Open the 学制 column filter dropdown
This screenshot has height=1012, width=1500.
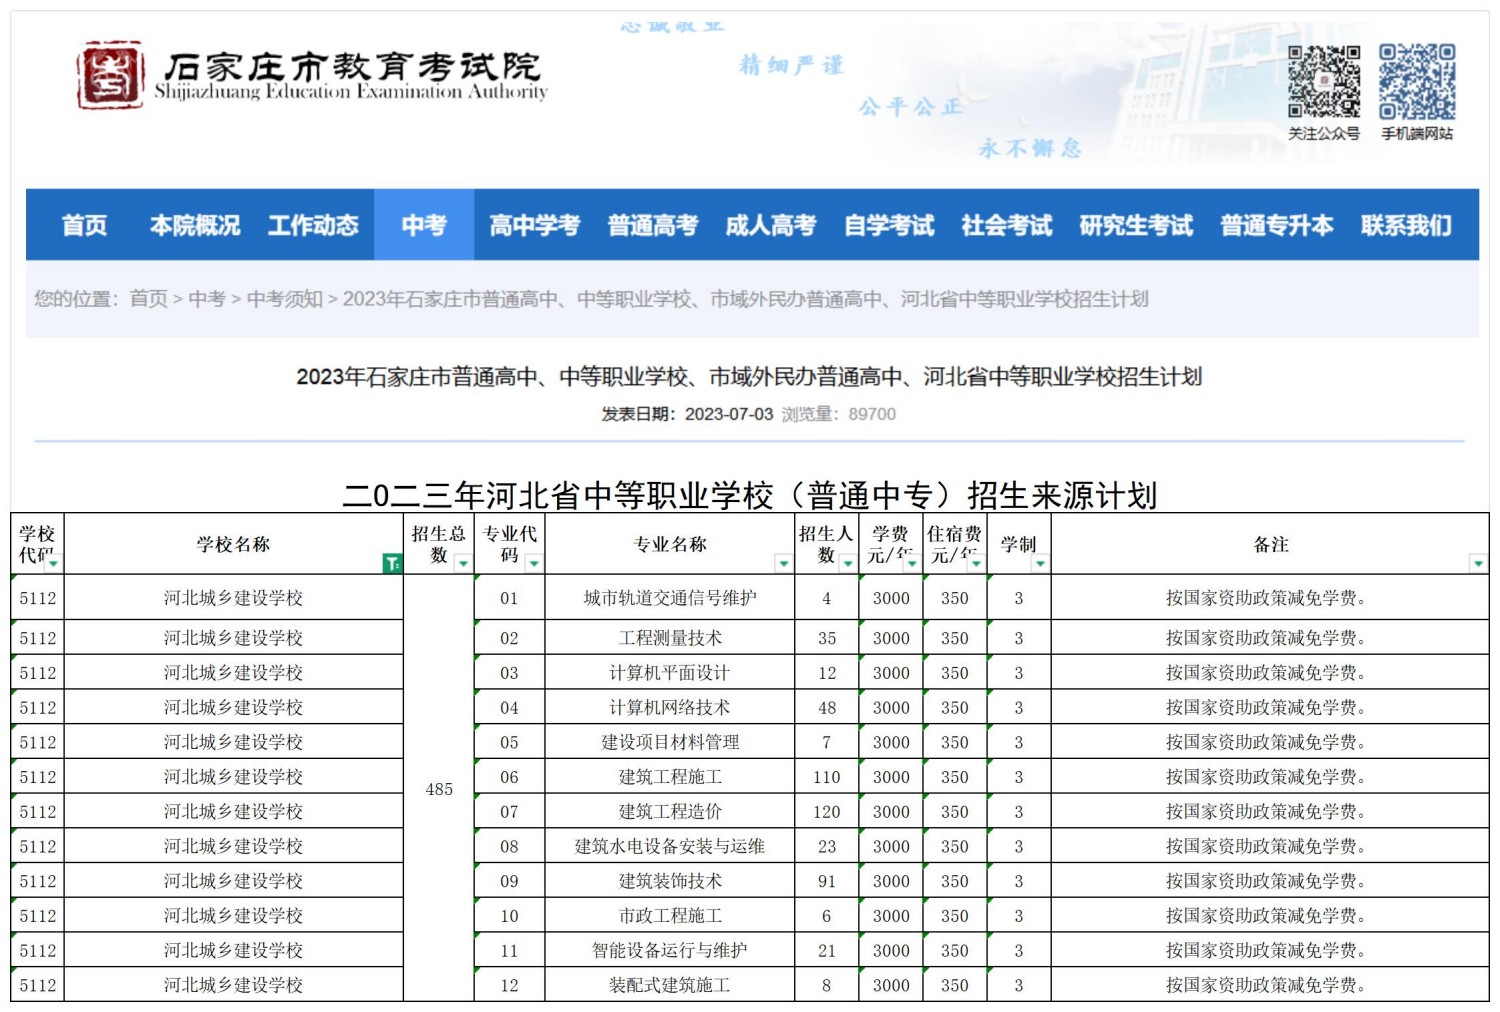(x=1040, y=564)
